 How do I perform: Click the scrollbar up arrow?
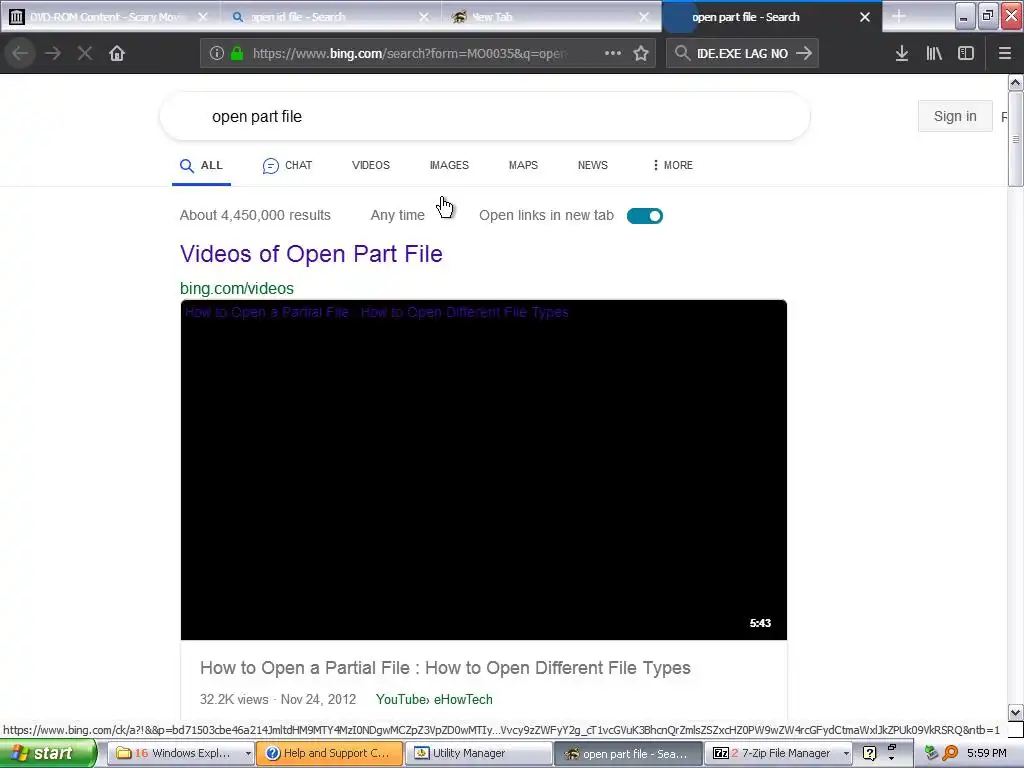point(1015,83)
